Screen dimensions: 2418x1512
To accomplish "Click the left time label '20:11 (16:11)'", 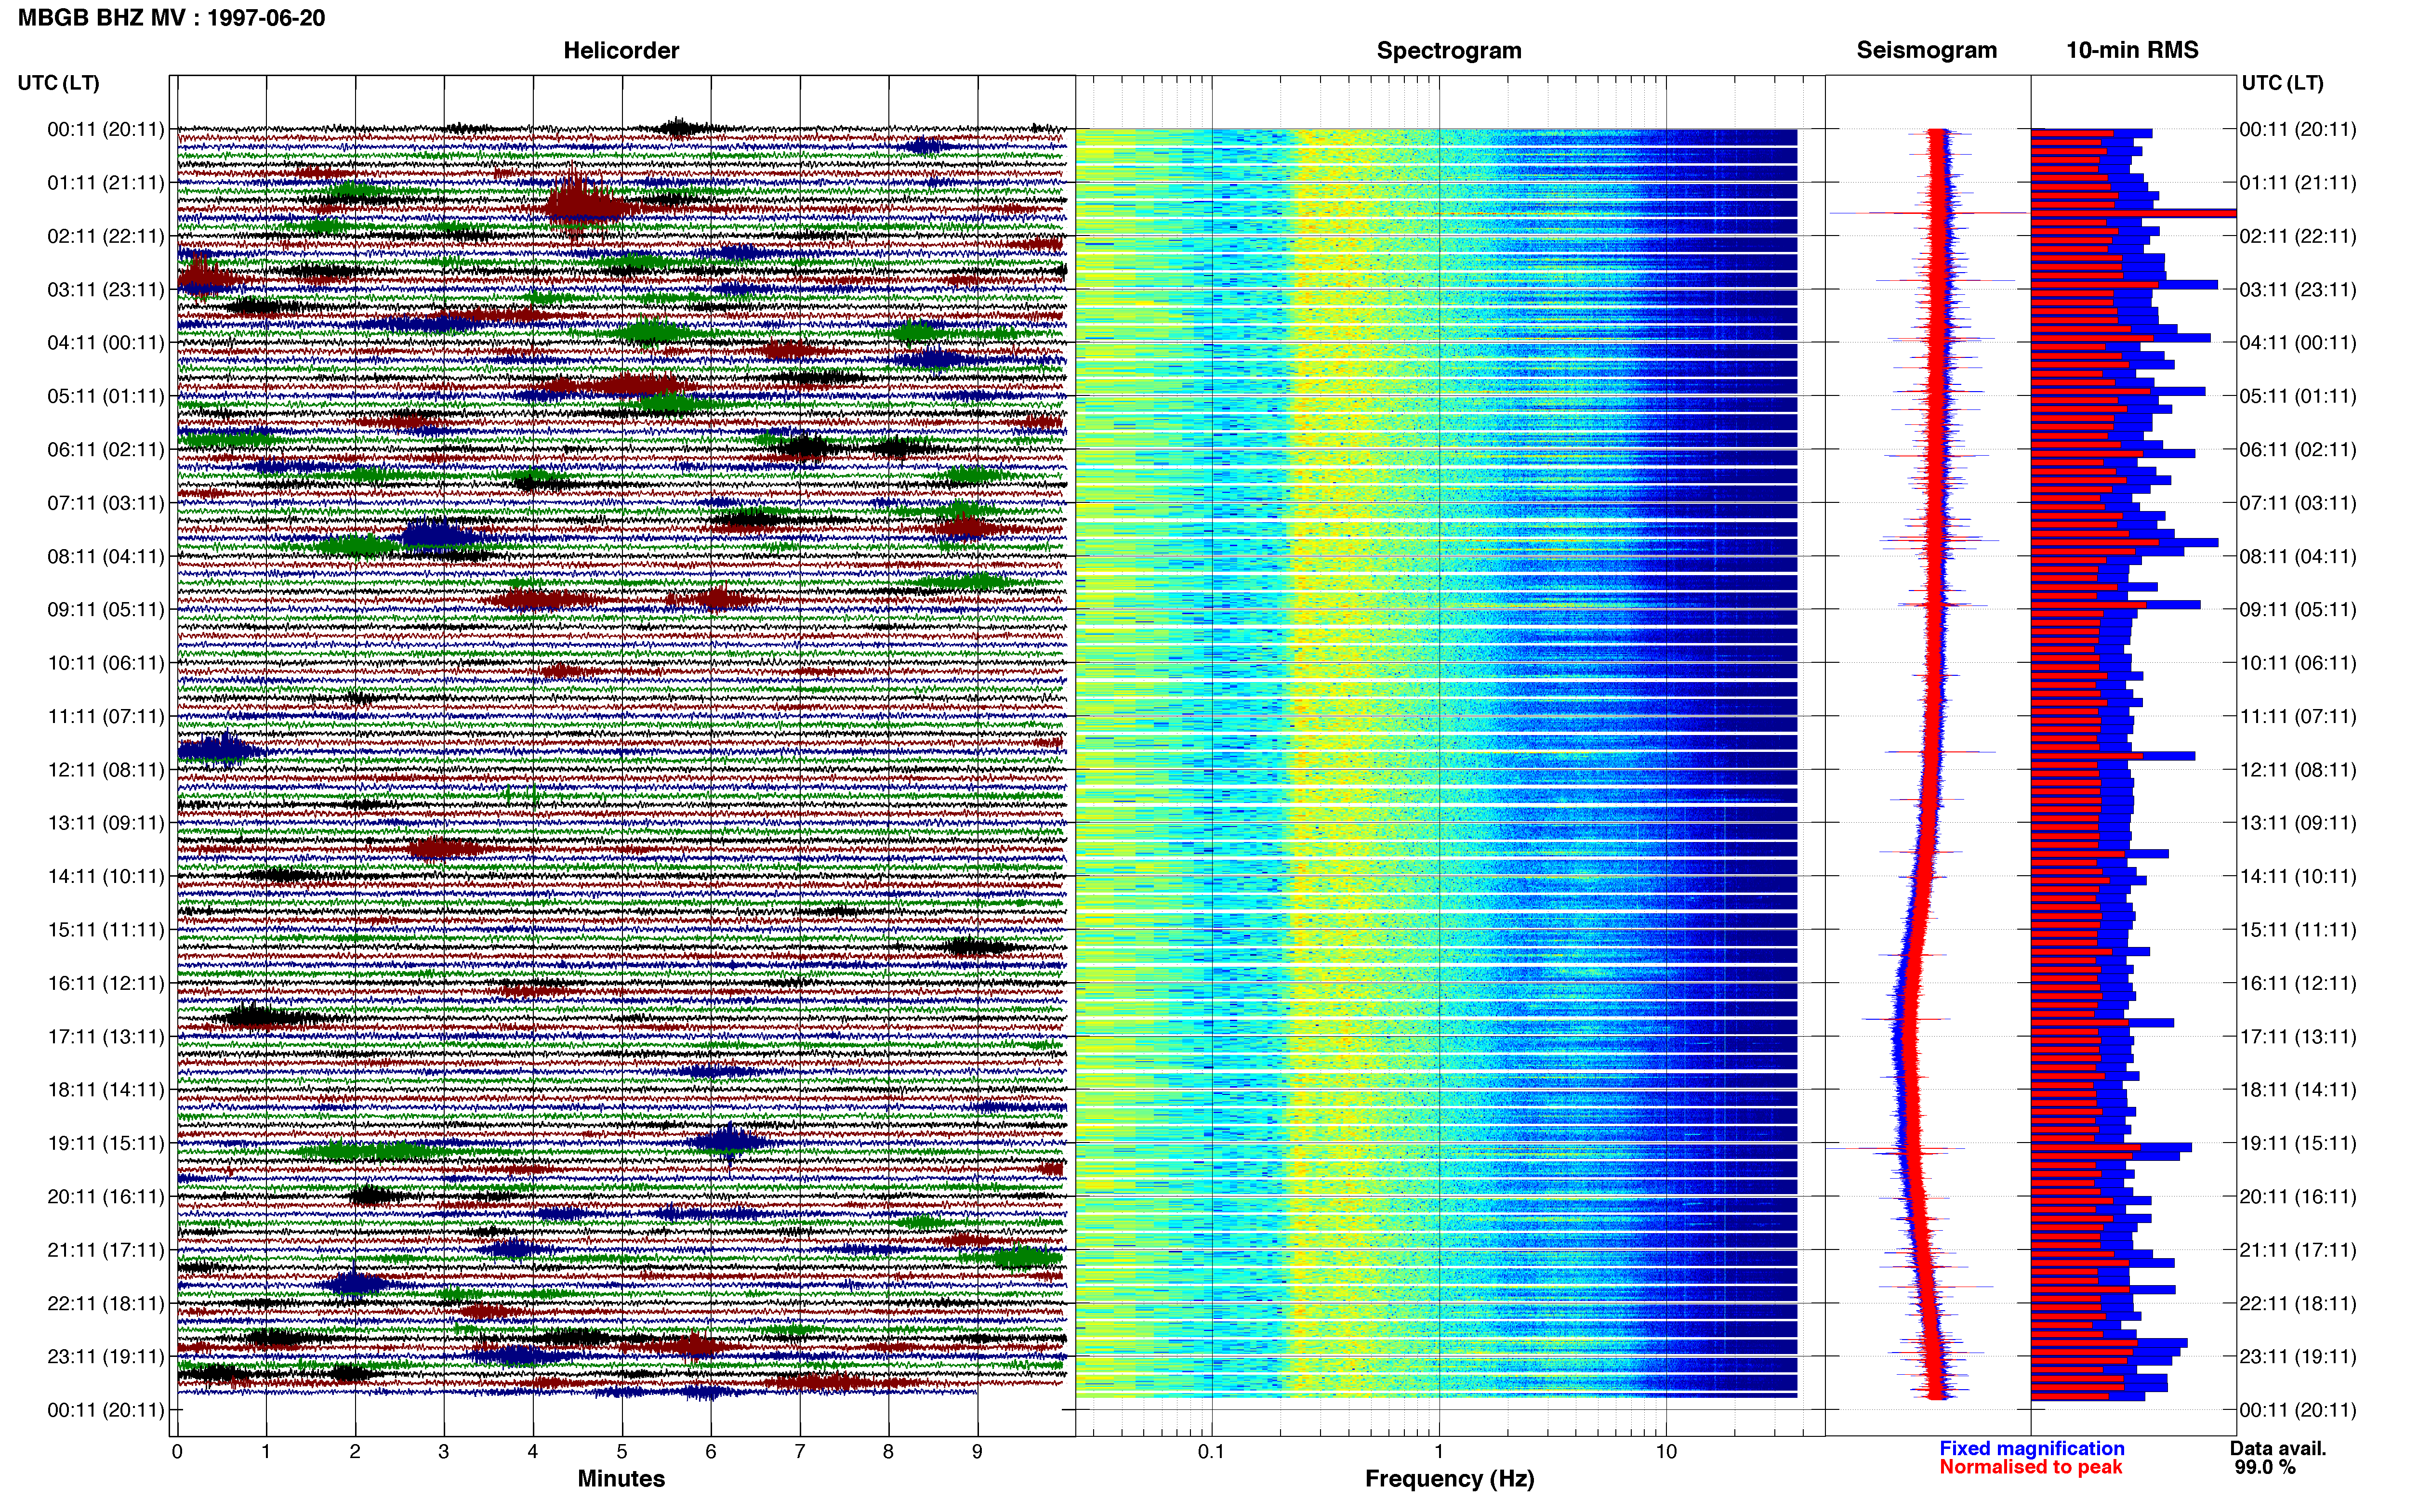I will [106, 1196].
